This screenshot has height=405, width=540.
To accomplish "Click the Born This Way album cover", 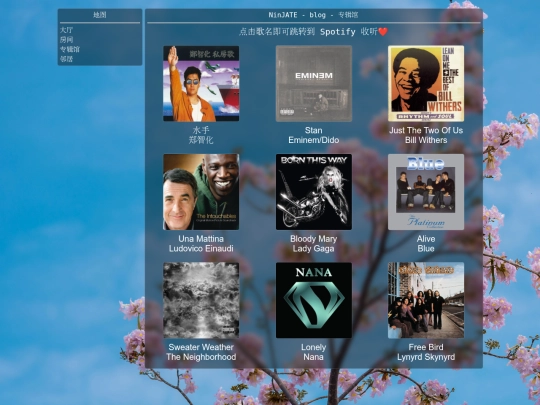I will [314, 192].
